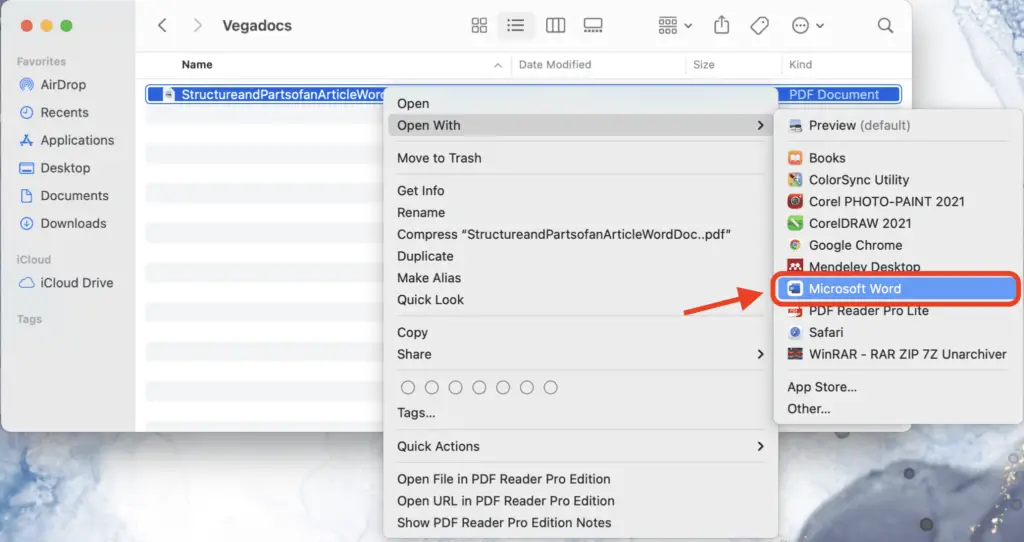Click the fourth tag color circle
The width and height of the screenshot is (1024, 542).
click(479, 388)
